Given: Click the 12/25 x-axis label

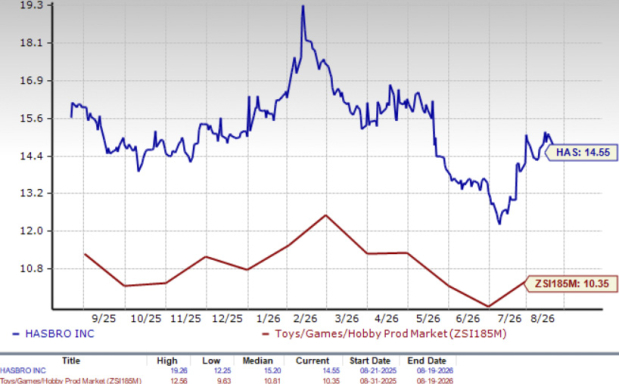Looking at the screenshot, I should coord(227,318).
